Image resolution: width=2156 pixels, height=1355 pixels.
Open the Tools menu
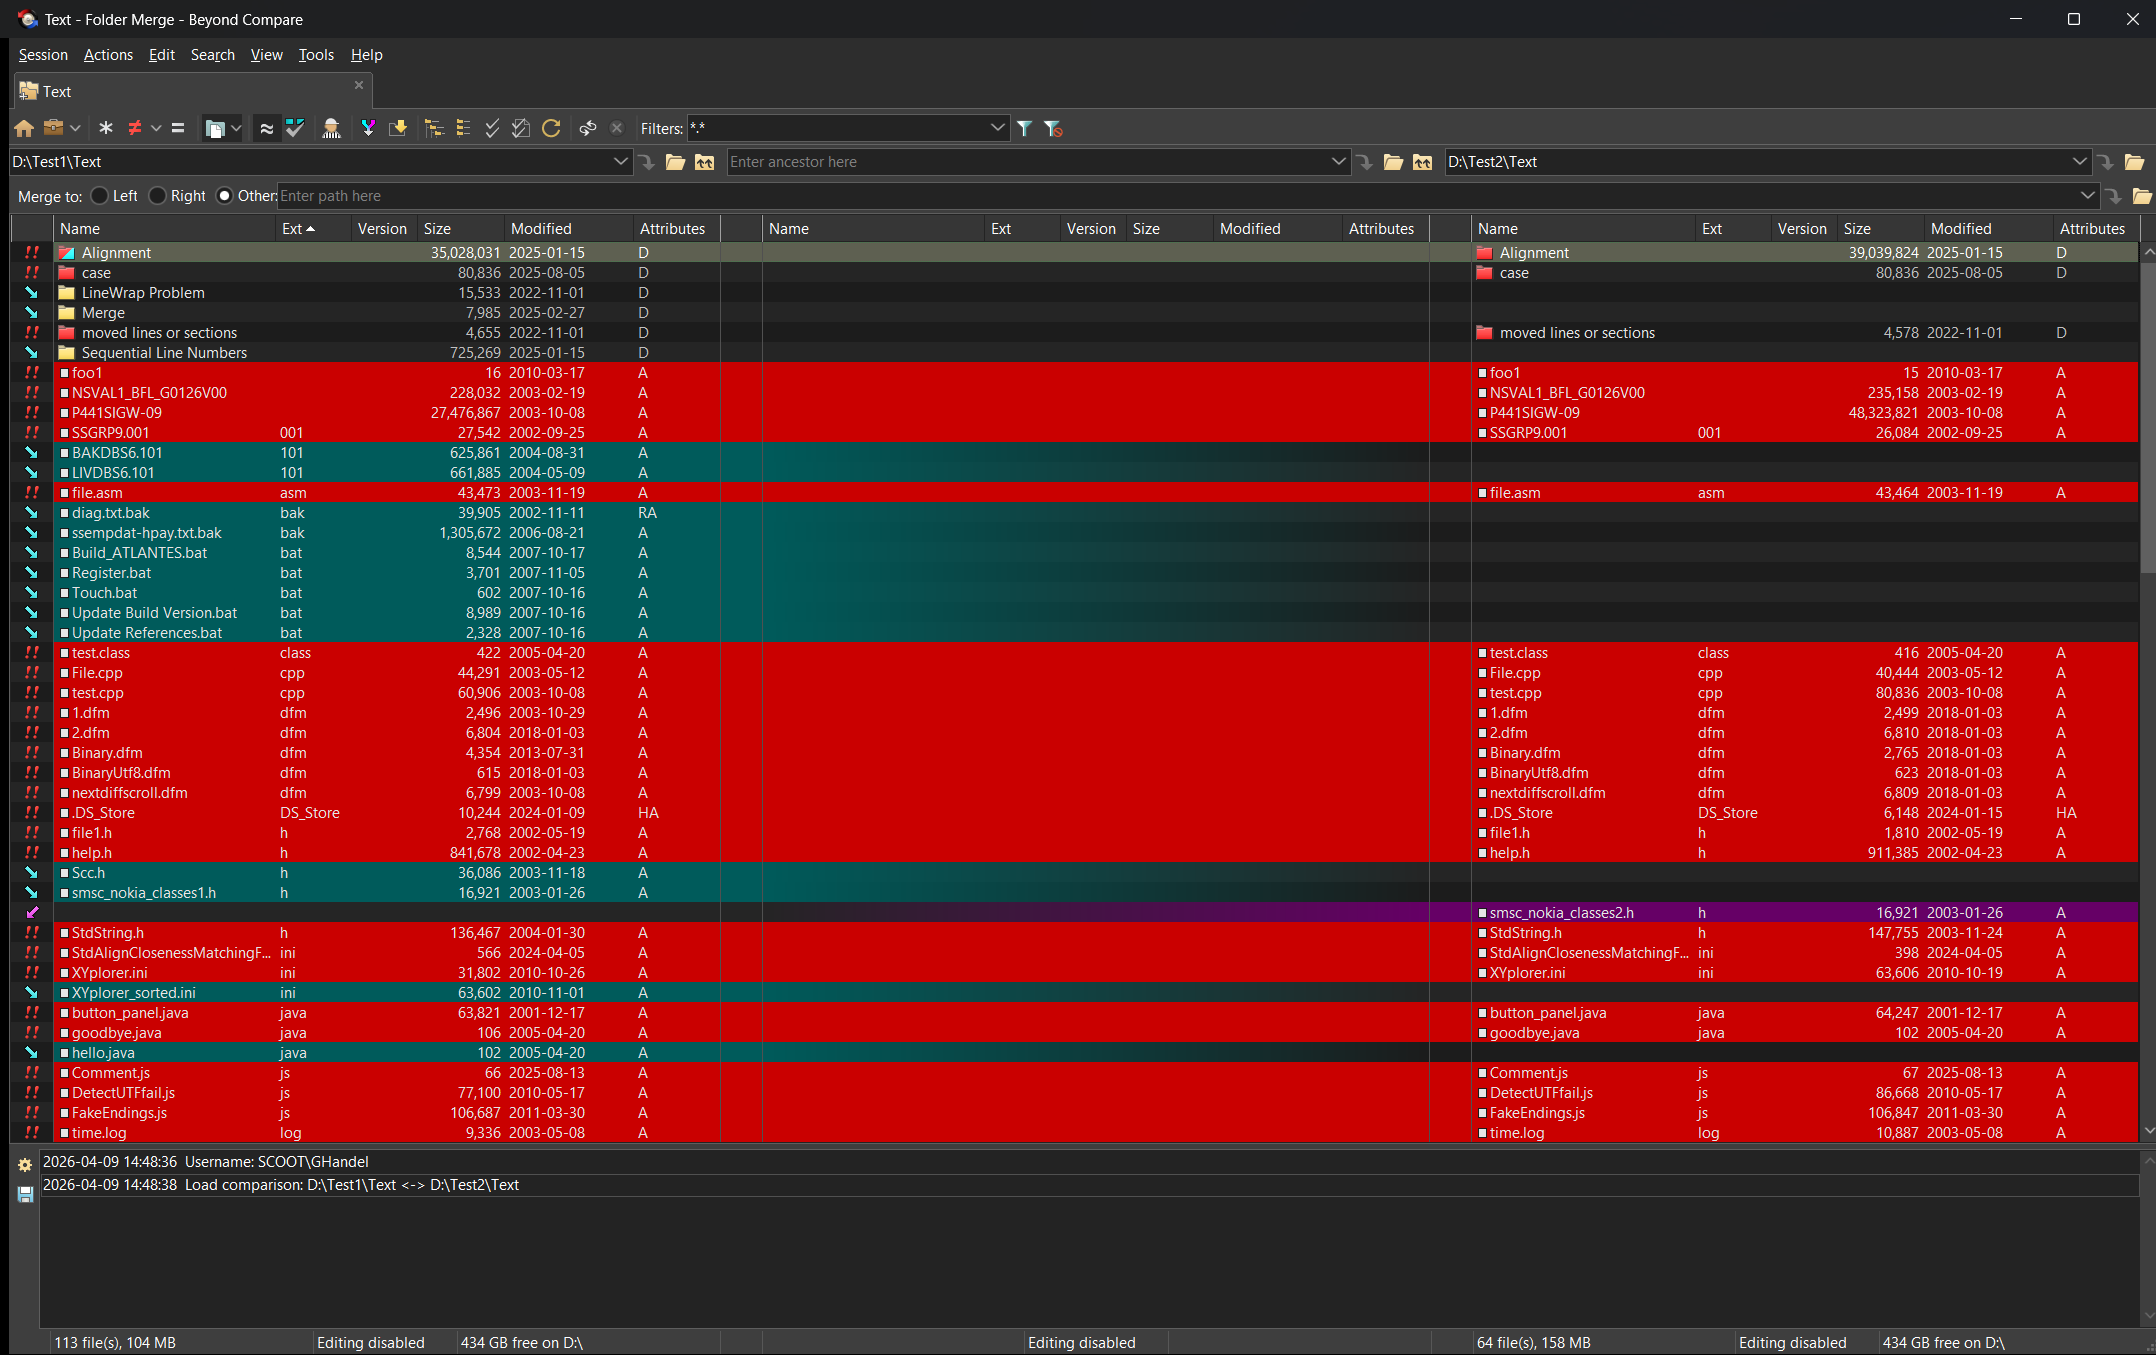click(316, 55)
